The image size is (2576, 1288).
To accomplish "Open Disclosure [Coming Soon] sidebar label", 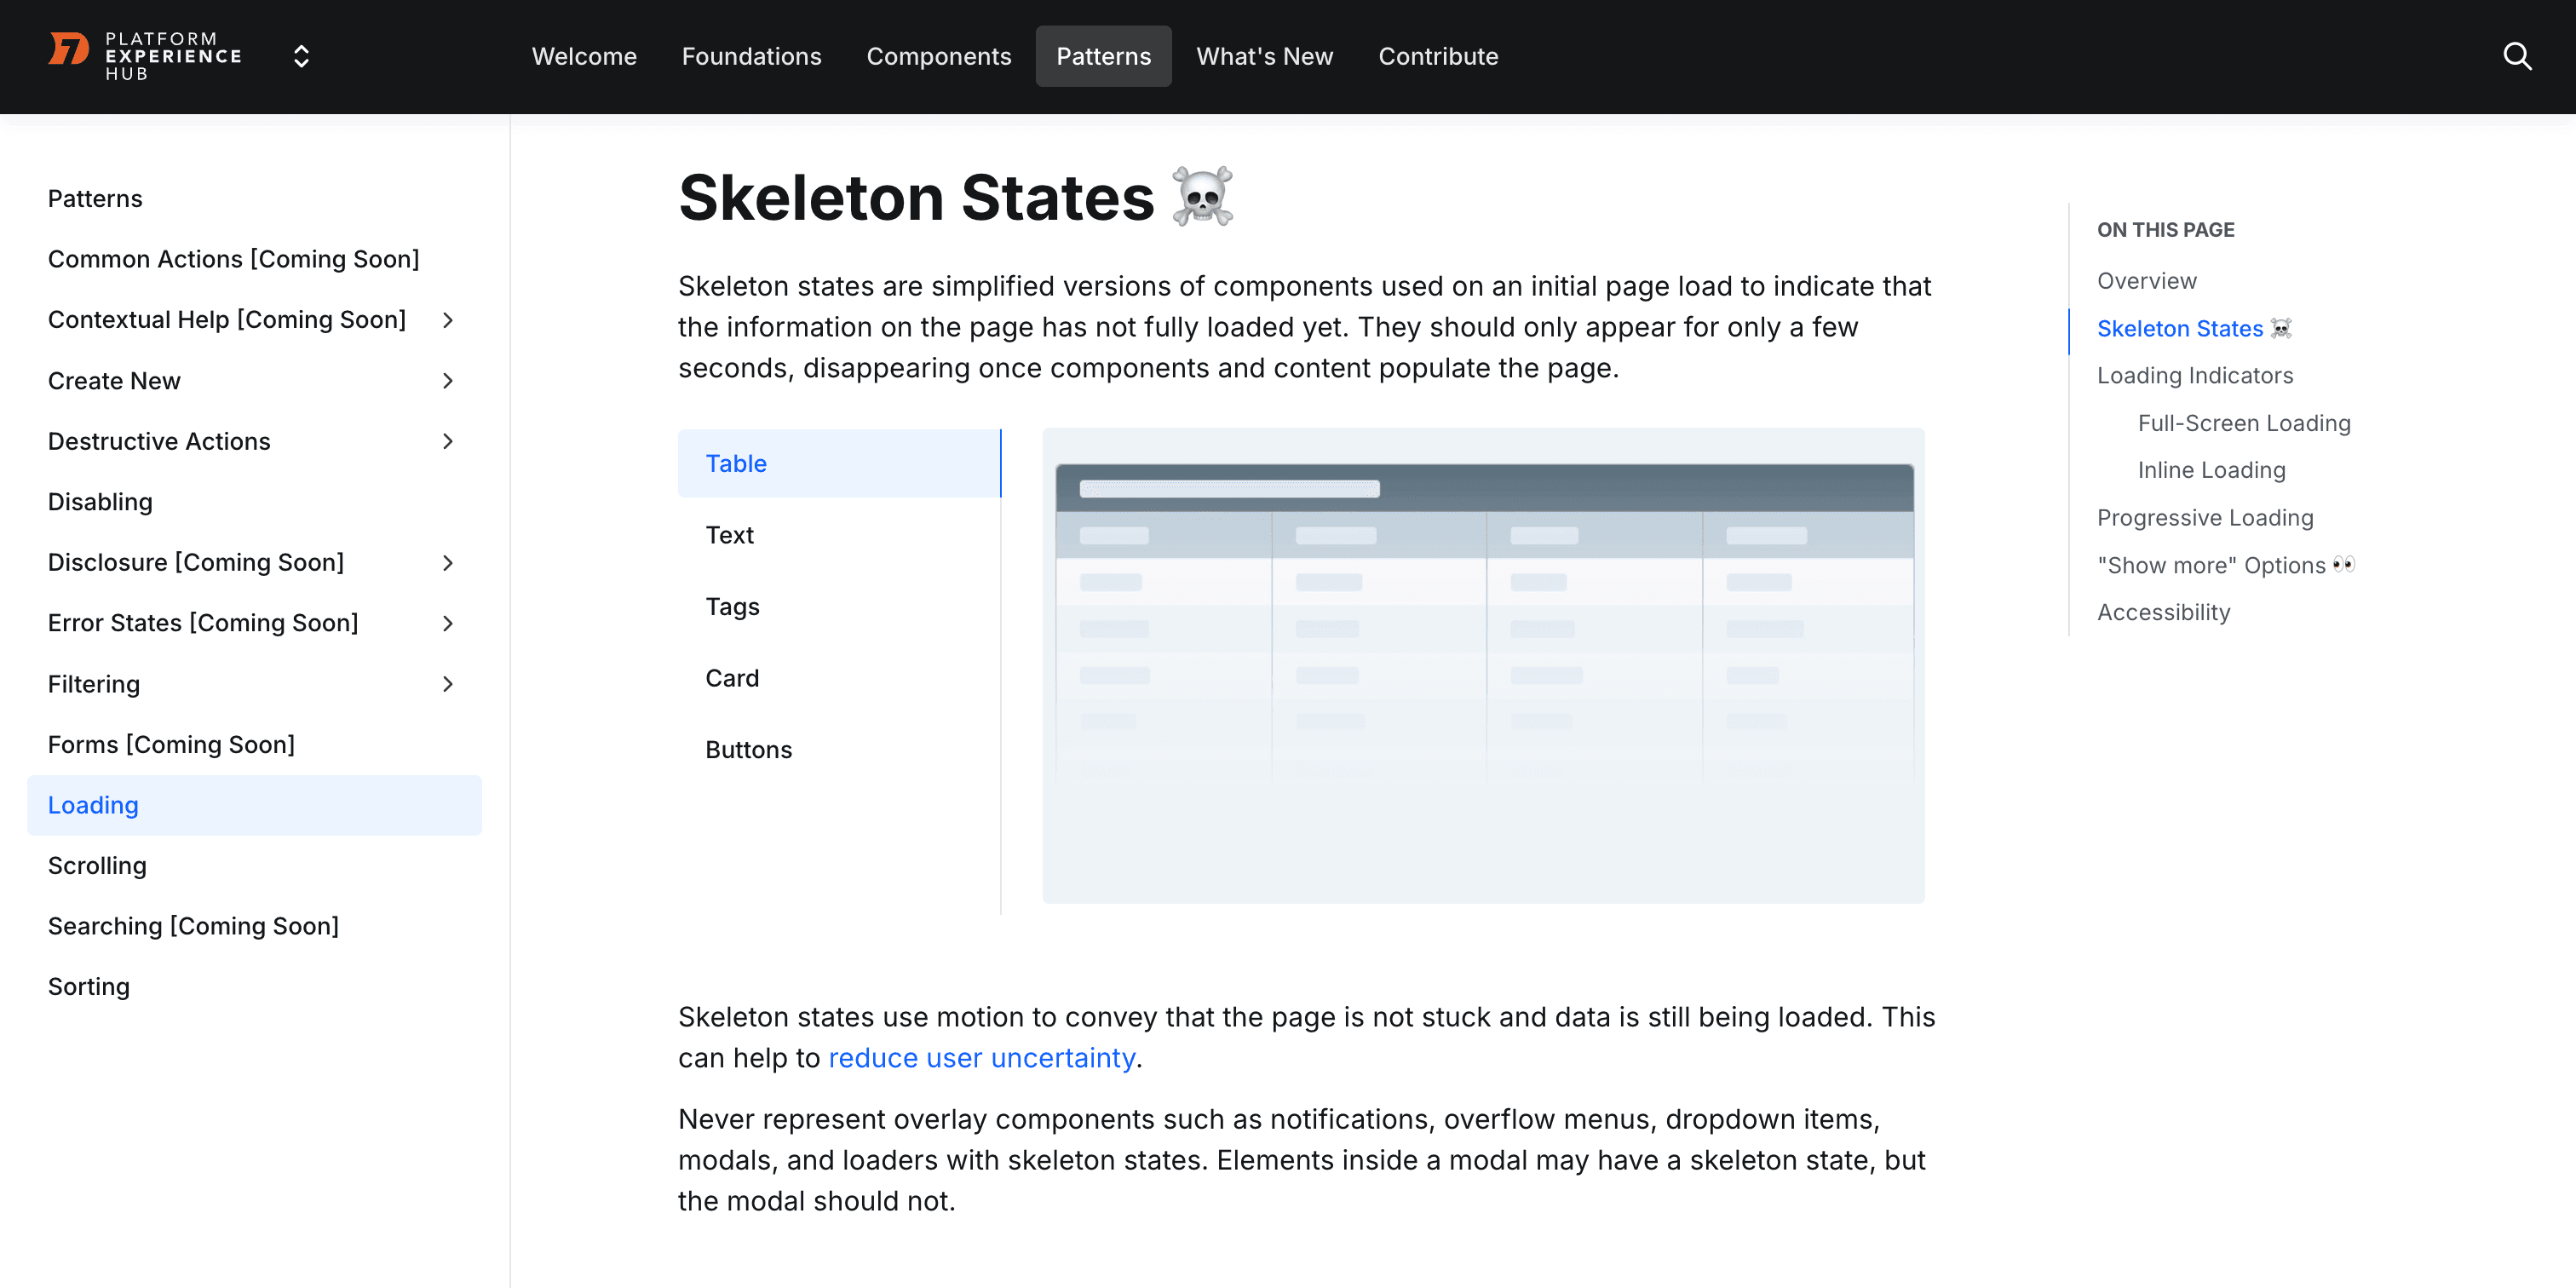I will (x=196, y=563).
